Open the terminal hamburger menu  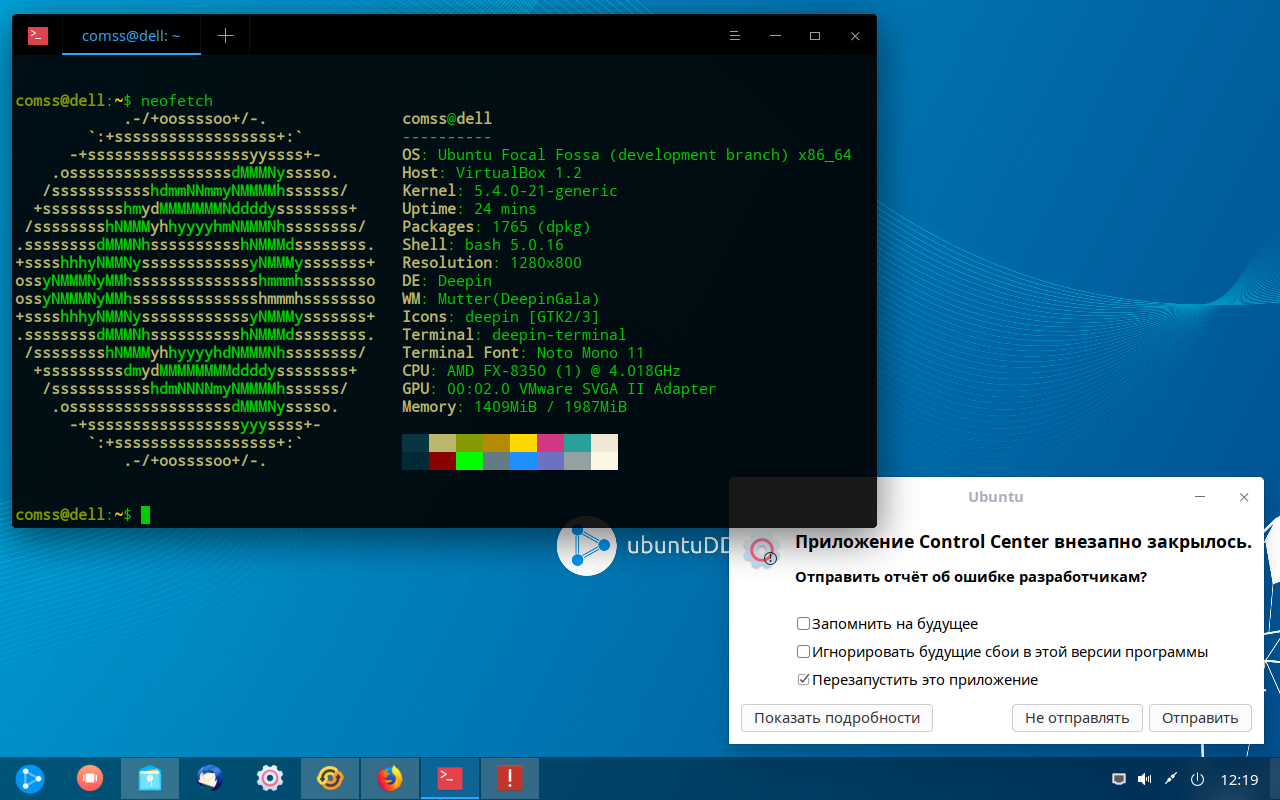point(735,36)
